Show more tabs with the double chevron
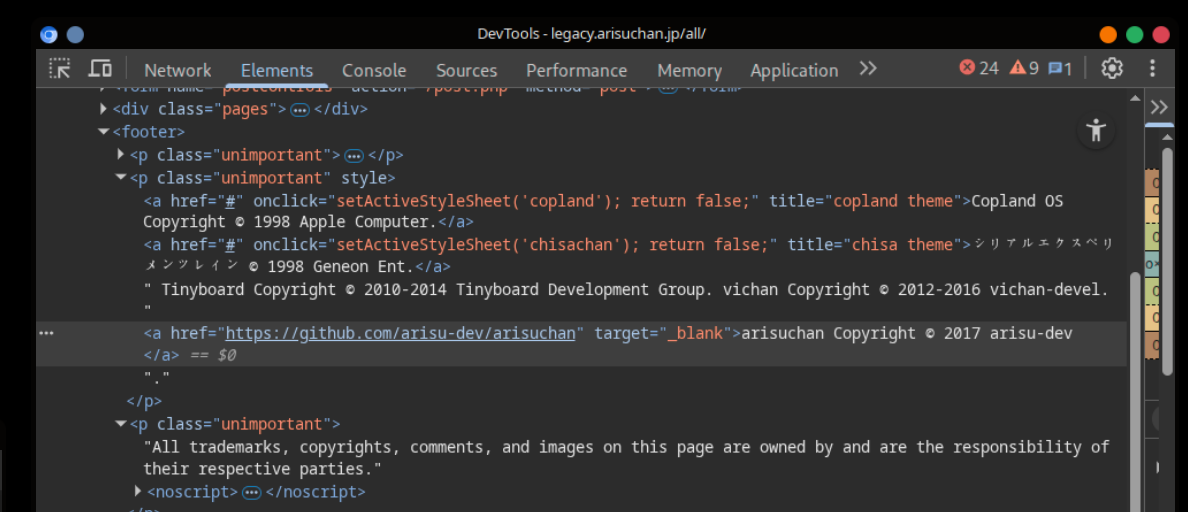Viewport: 1188px width, 512px height. [867, 69]
